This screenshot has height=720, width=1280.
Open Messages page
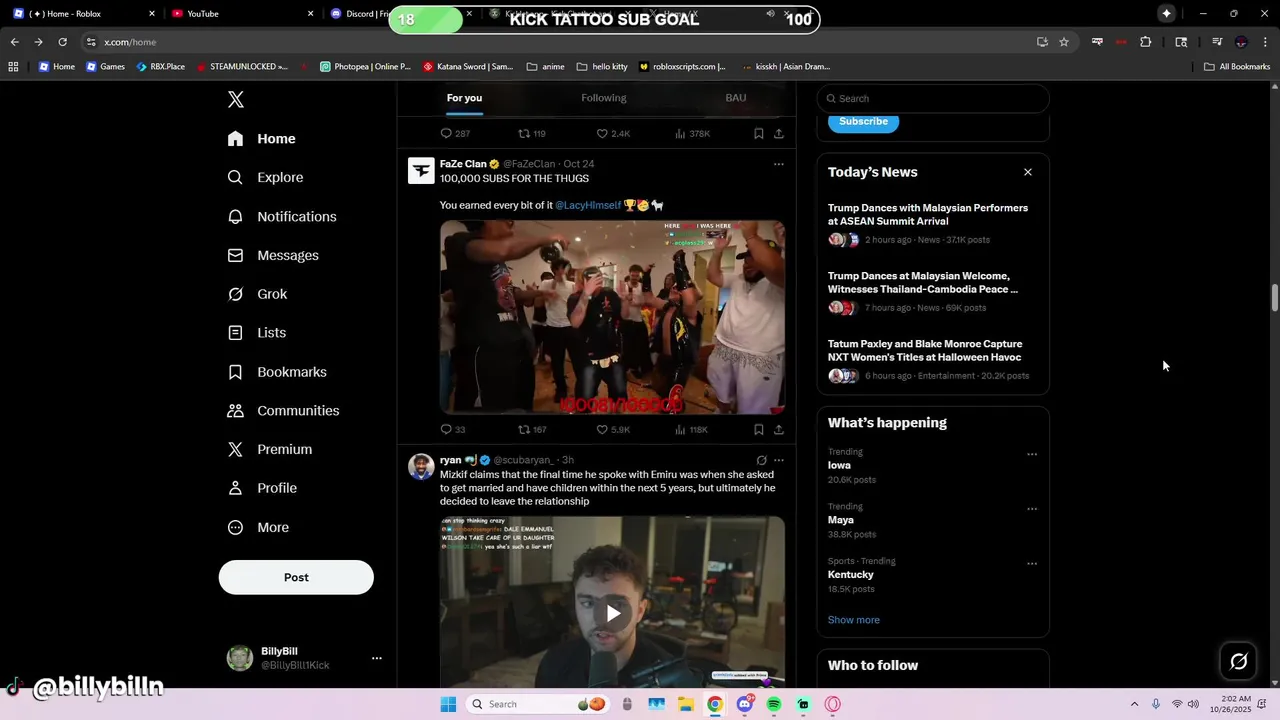pos(273,255)
